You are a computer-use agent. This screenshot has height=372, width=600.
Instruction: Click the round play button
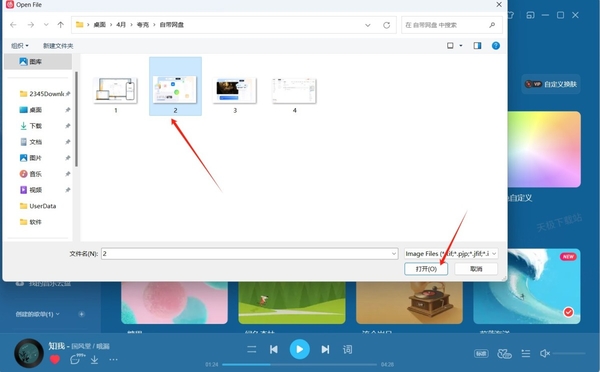[x=299, y=349]
